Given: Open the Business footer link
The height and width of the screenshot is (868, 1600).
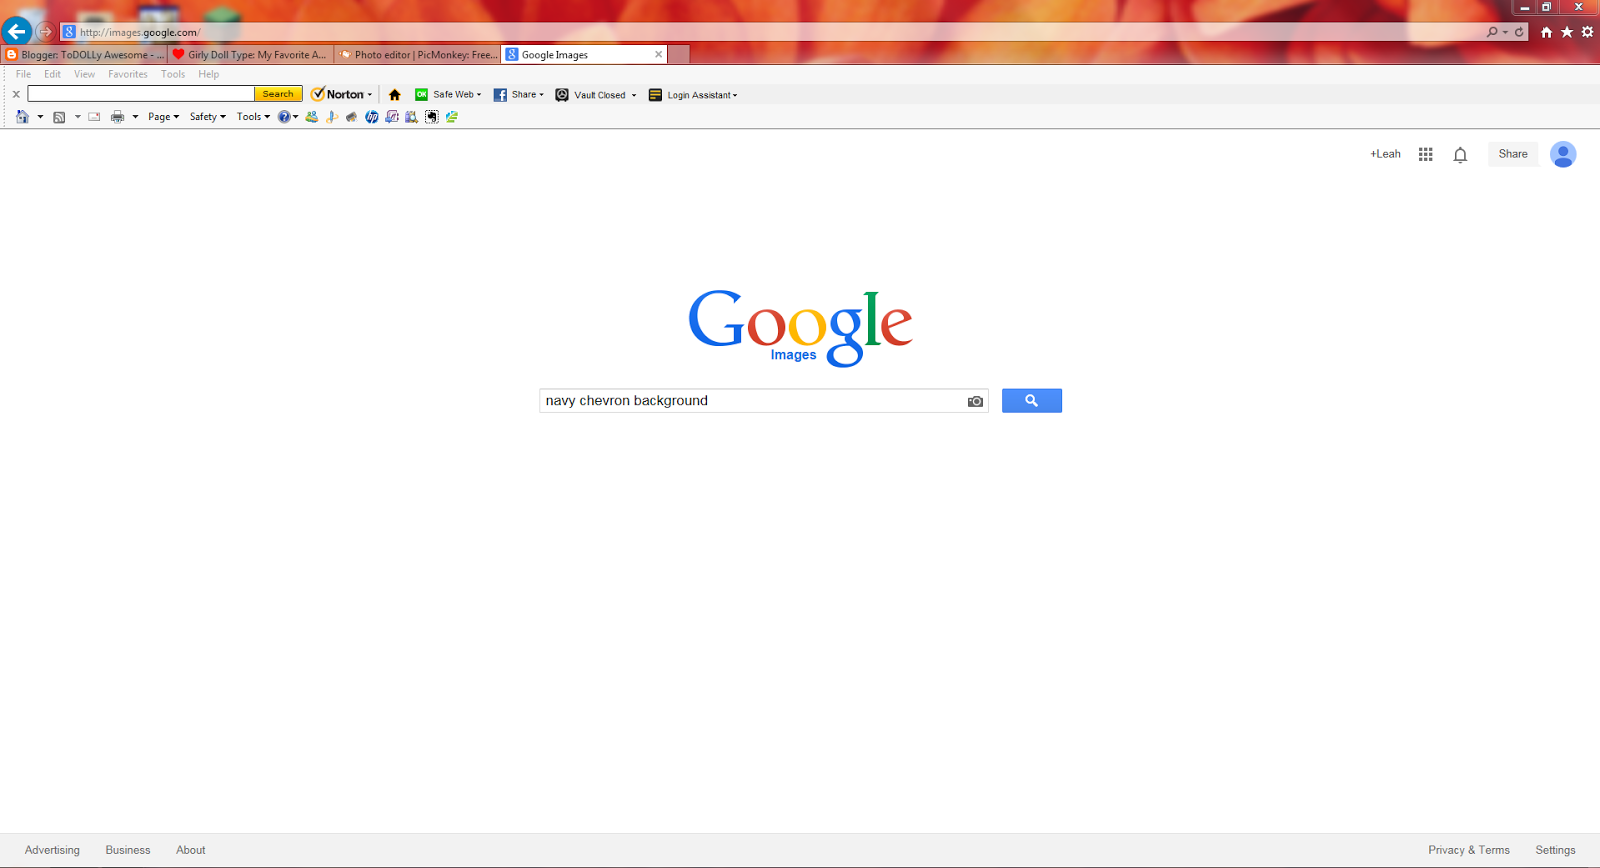Looking at the screenshot, I should [128, 850].
